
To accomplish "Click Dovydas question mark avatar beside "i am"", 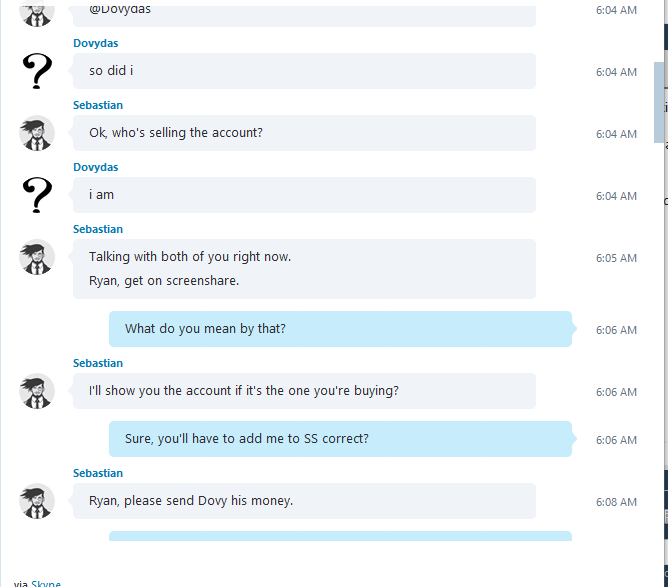I will [x=37, y=195].
